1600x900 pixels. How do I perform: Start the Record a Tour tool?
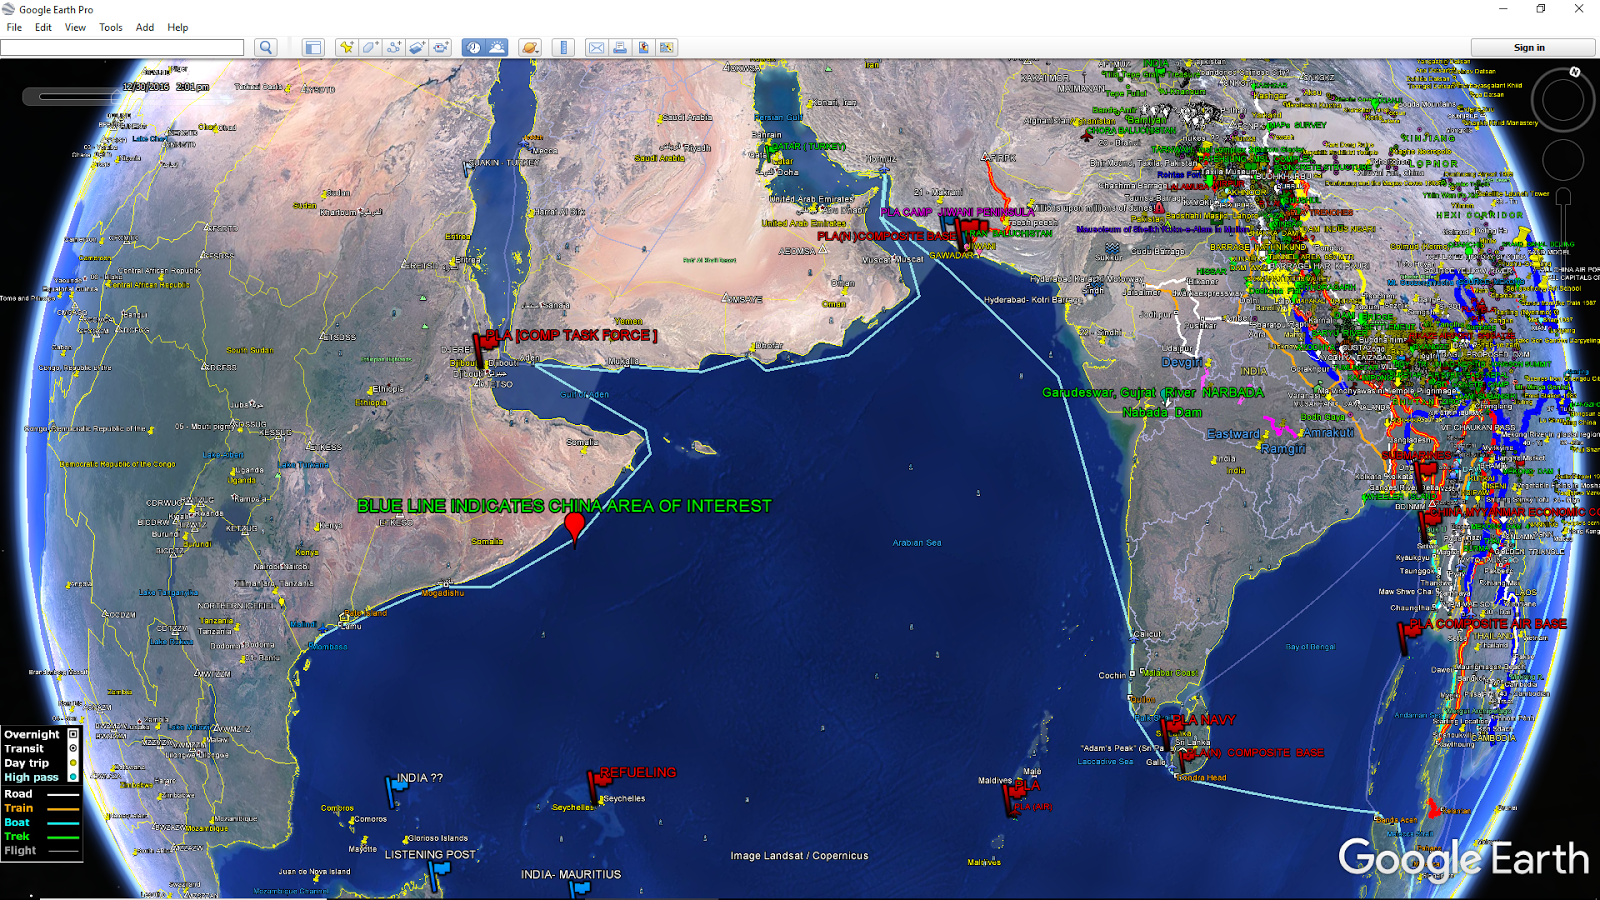[440, 47]
